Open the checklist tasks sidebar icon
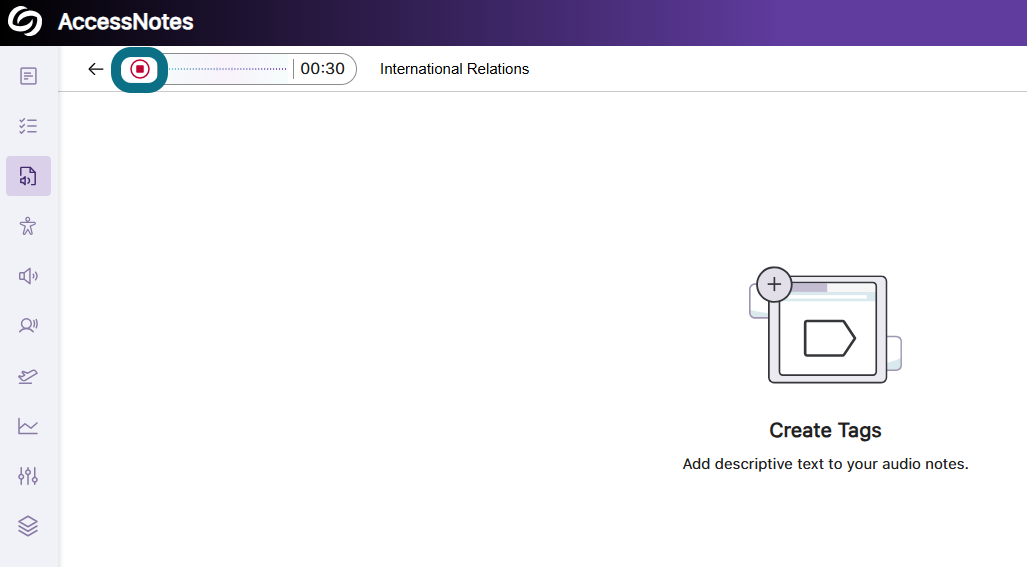The image size is (1027, 567). coord(28,126)
